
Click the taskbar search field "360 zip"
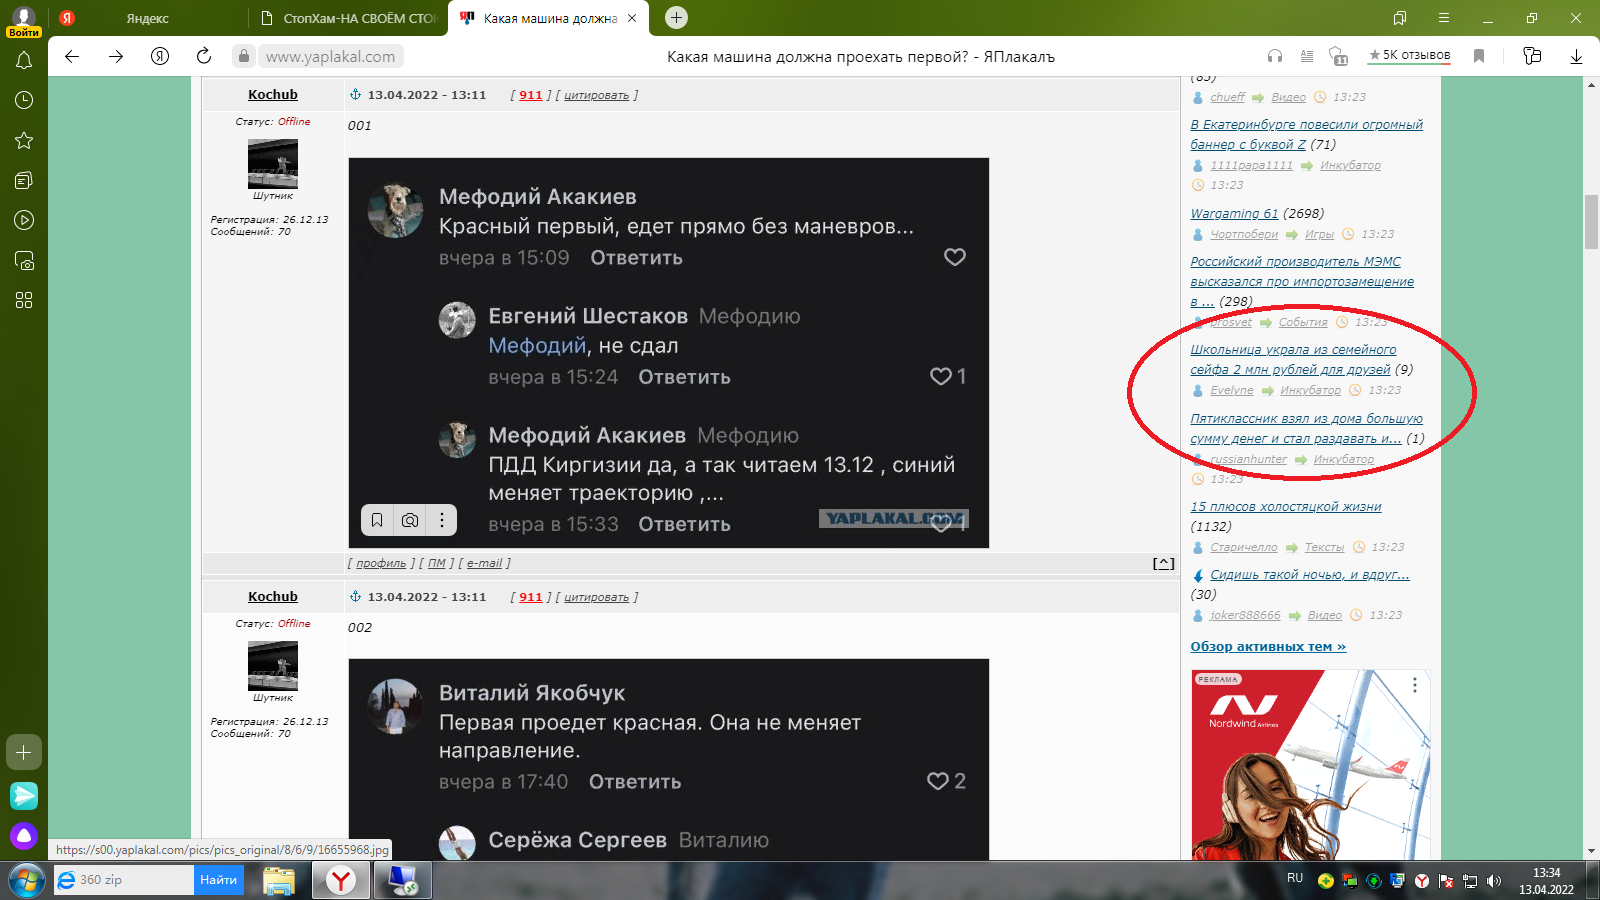pos(124,880)
